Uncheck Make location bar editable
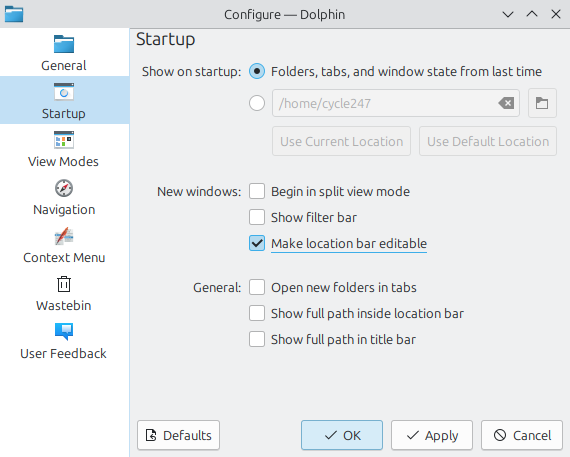The height and width of the screenshot is (457, 570). pyautogui.click(x=257, y=243)
